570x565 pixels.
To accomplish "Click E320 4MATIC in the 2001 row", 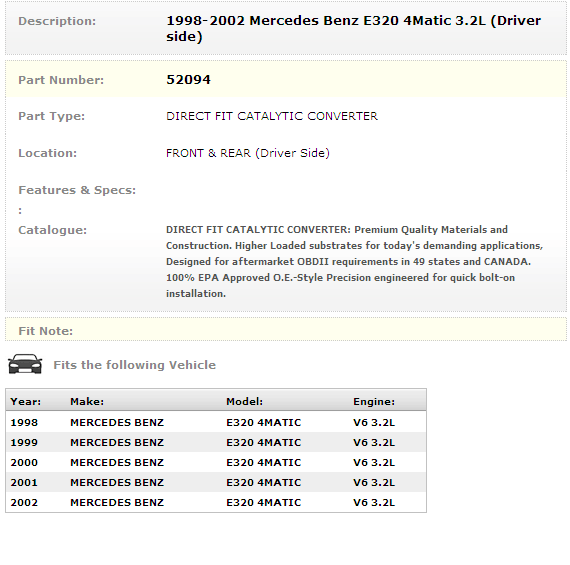I will [264, 482].
